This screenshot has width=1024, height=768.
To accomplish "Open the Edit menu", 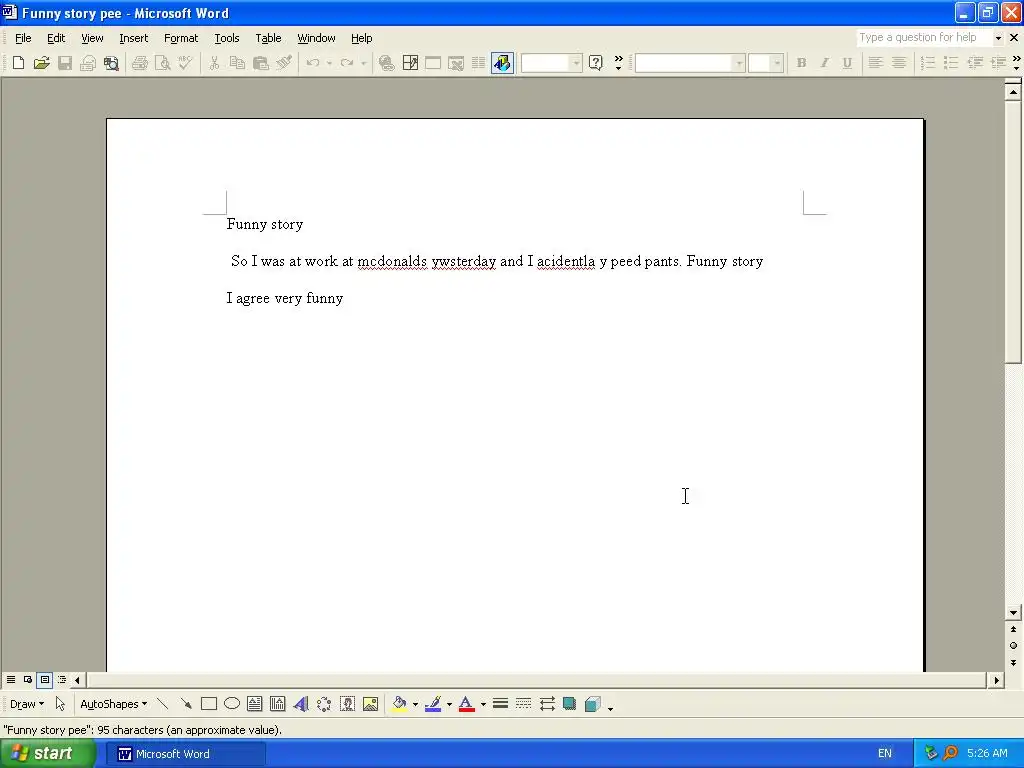I will [x=56, y=38].
